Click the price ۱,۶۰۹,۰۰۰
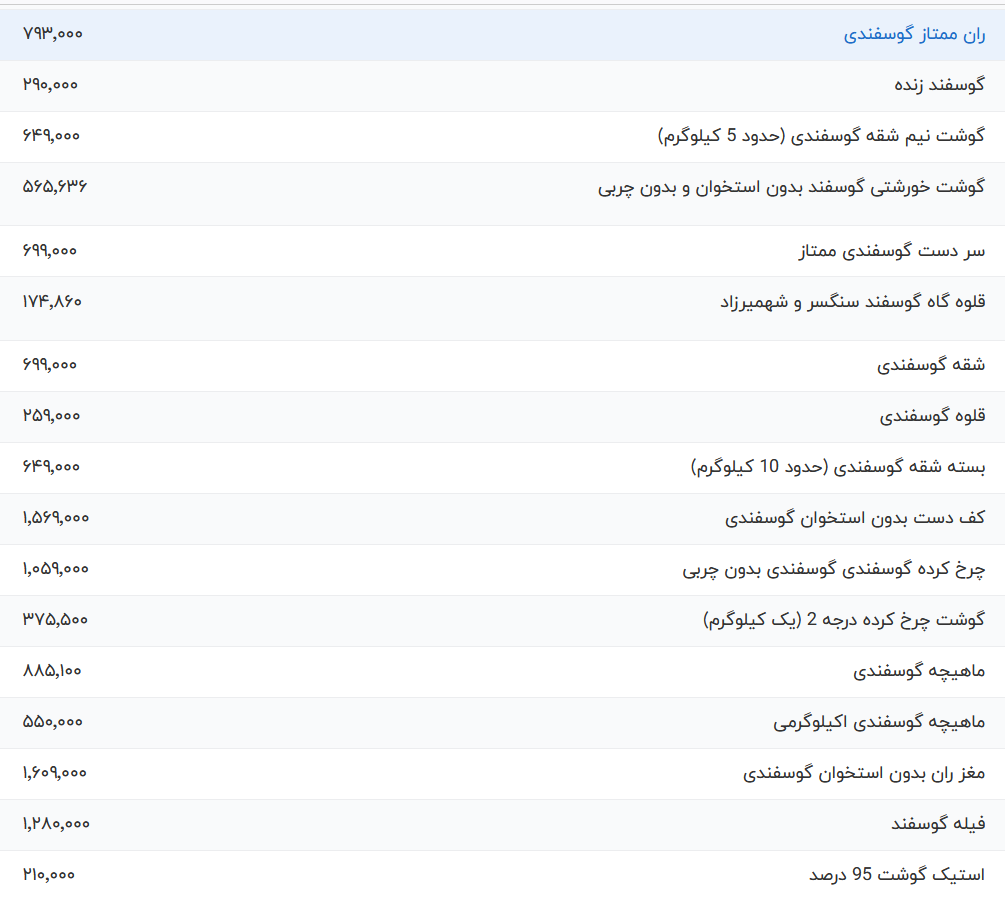 point(54,773)
